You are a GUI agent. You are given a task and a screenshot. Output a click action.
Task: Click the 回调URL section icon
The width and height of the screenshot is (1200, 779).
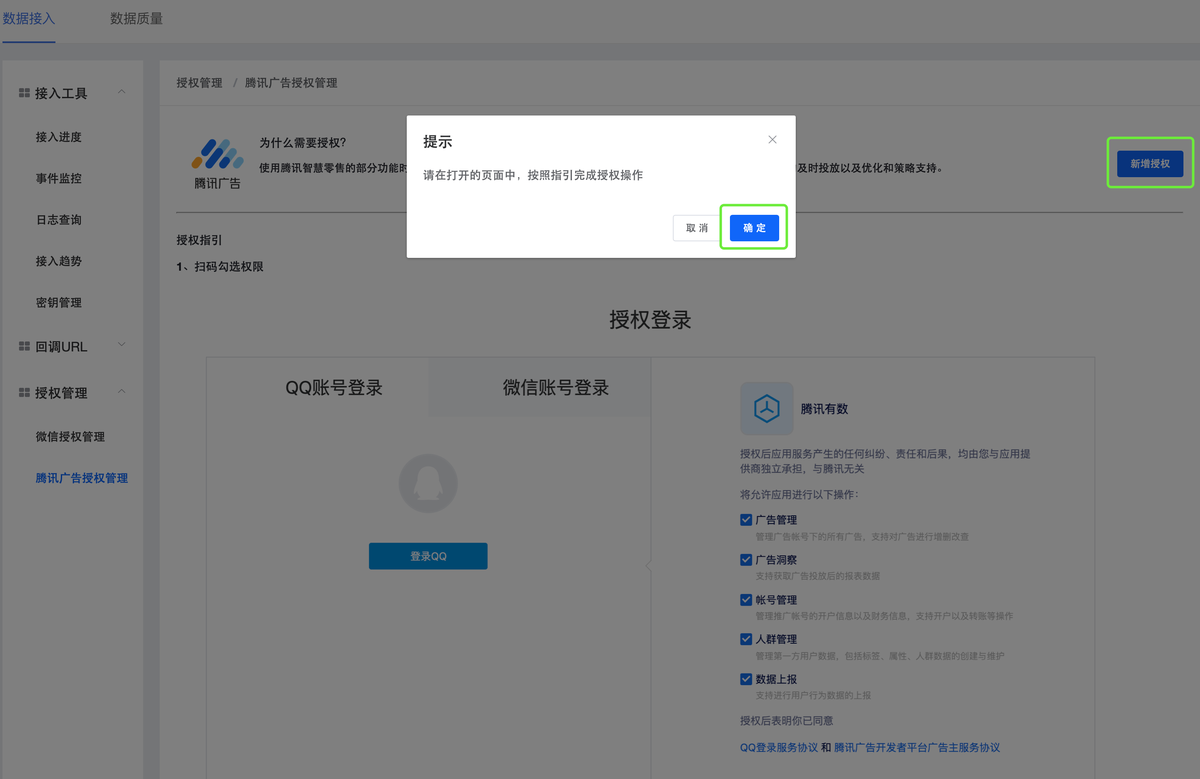coord(22,345)
